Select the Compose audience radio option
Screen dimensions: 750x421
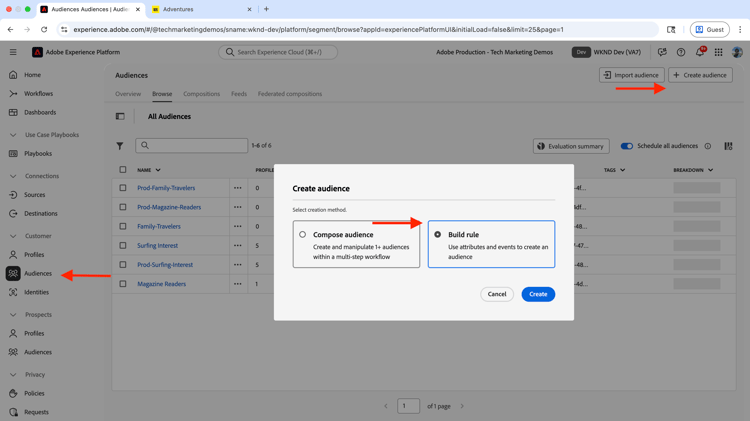pyautogui.click(x=302, y=234)
